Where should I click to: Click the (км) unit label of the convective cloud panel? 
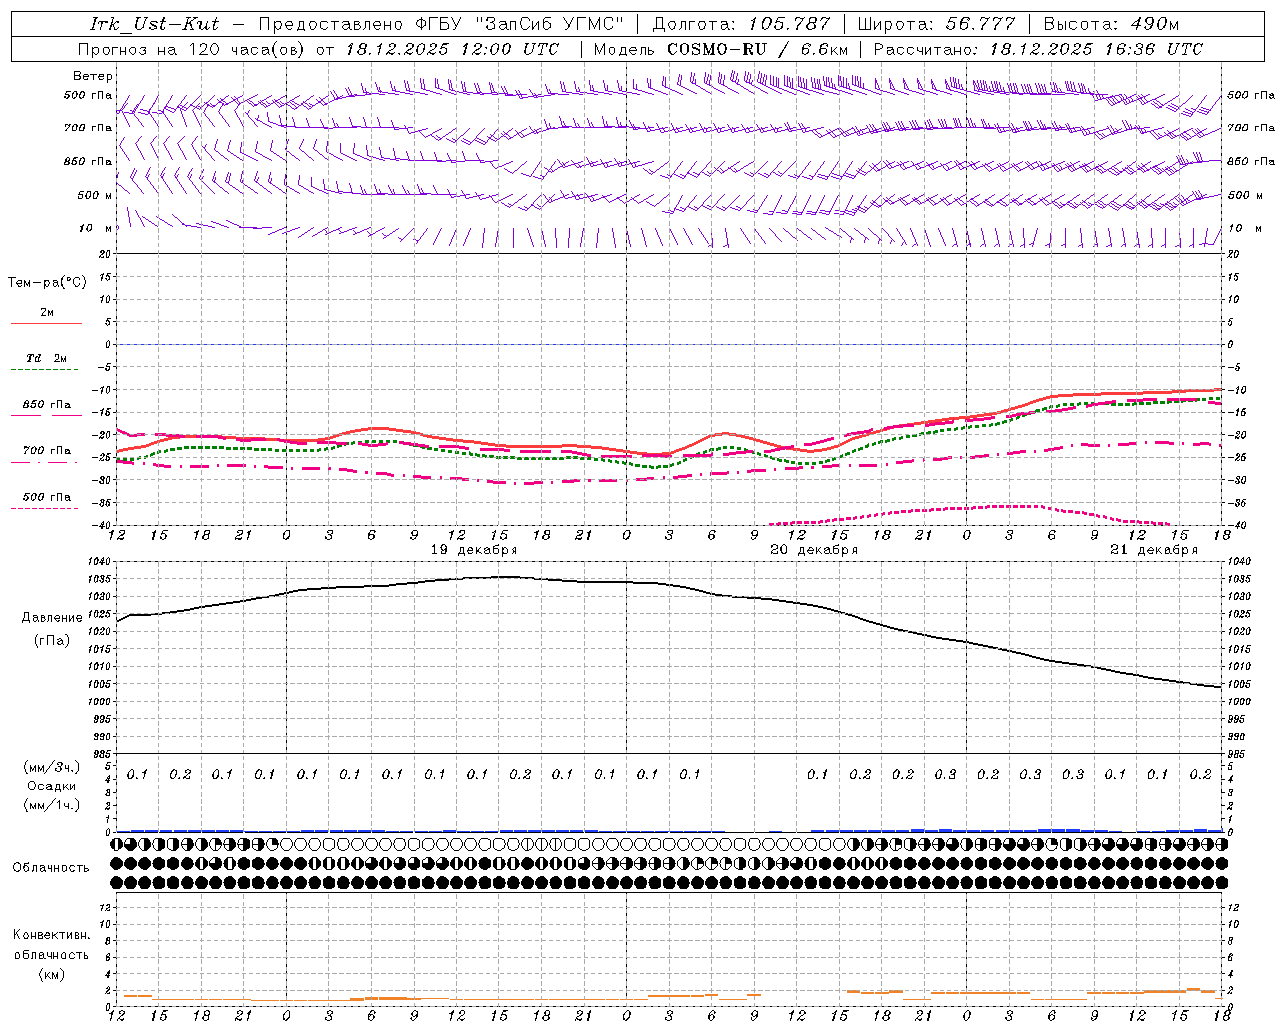[x=51, y=974]
